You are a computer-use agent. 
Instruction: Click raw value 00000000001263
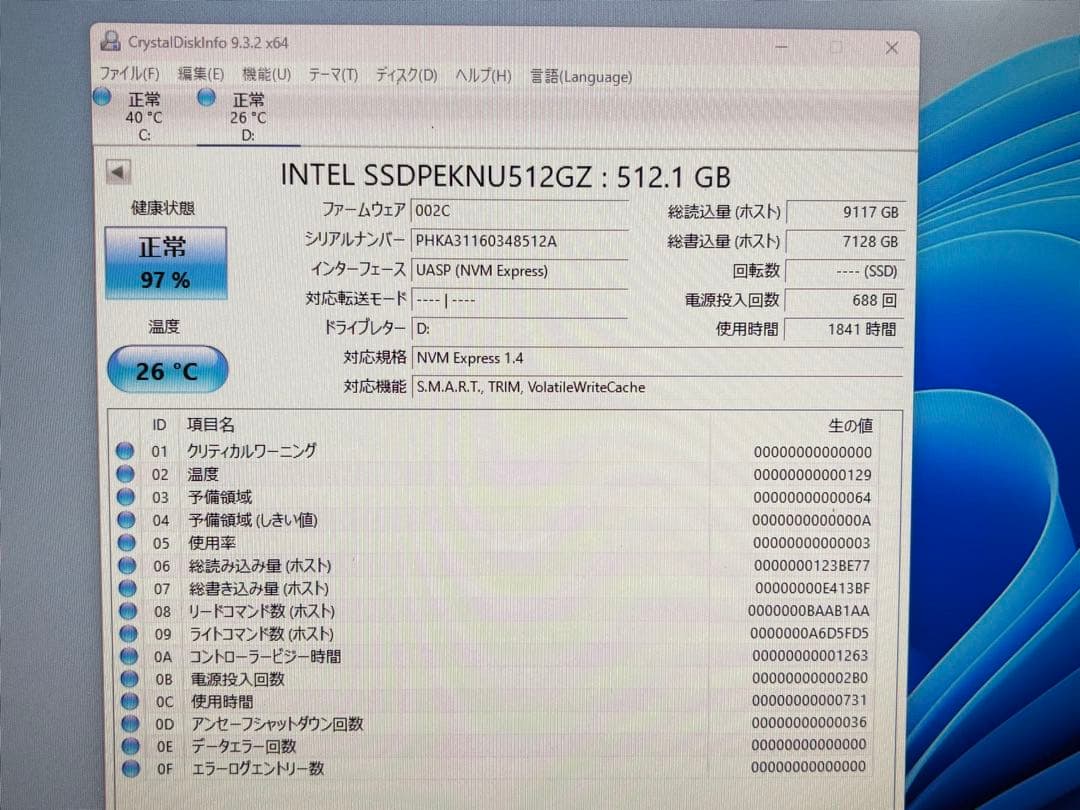click(x=810, y=656)
